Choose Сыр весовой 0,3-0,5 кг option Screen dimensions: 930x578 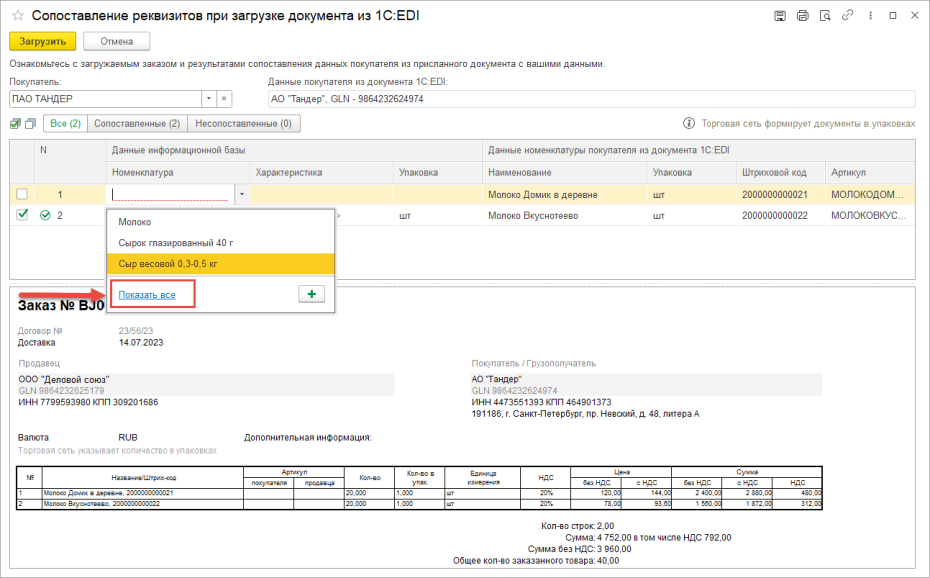pos(221,264)
